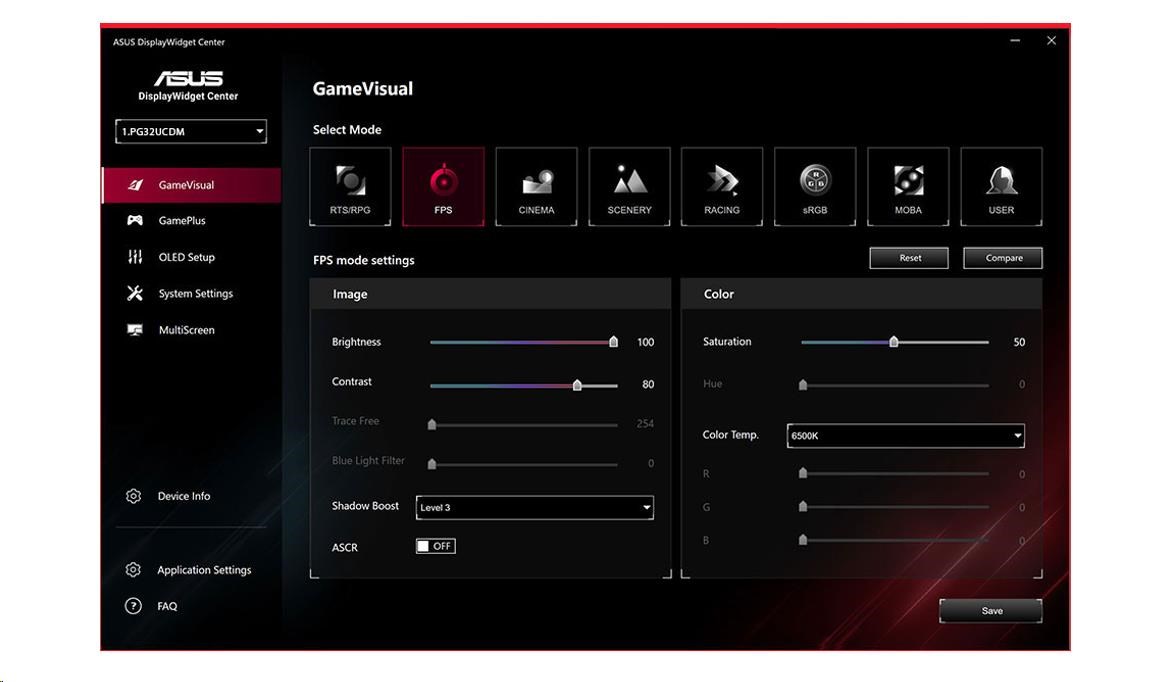Viewport: 1153px width, 682px height.
Task: Click the FAQ question mark icon
Action: 133,605
